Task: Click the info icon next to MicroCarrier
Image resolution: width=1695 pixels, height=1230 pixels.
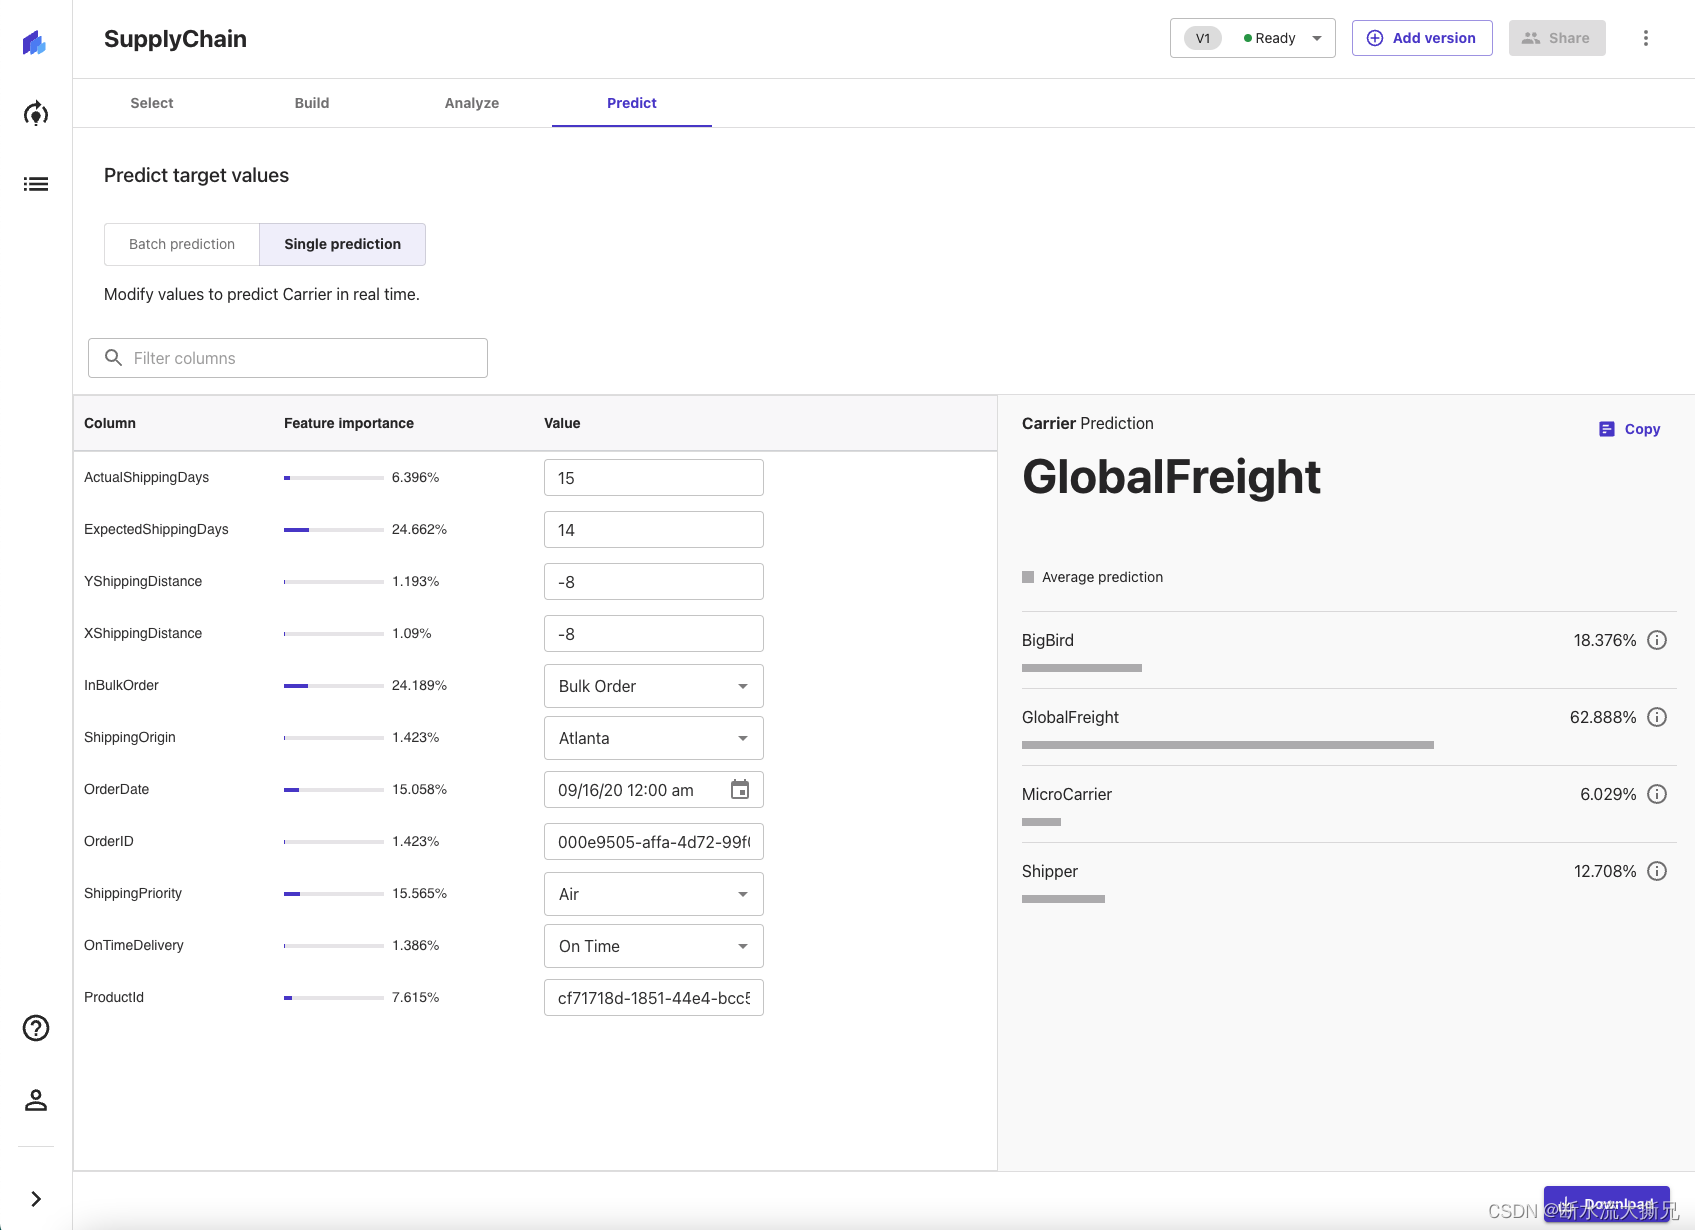Action: point(1657,794)
